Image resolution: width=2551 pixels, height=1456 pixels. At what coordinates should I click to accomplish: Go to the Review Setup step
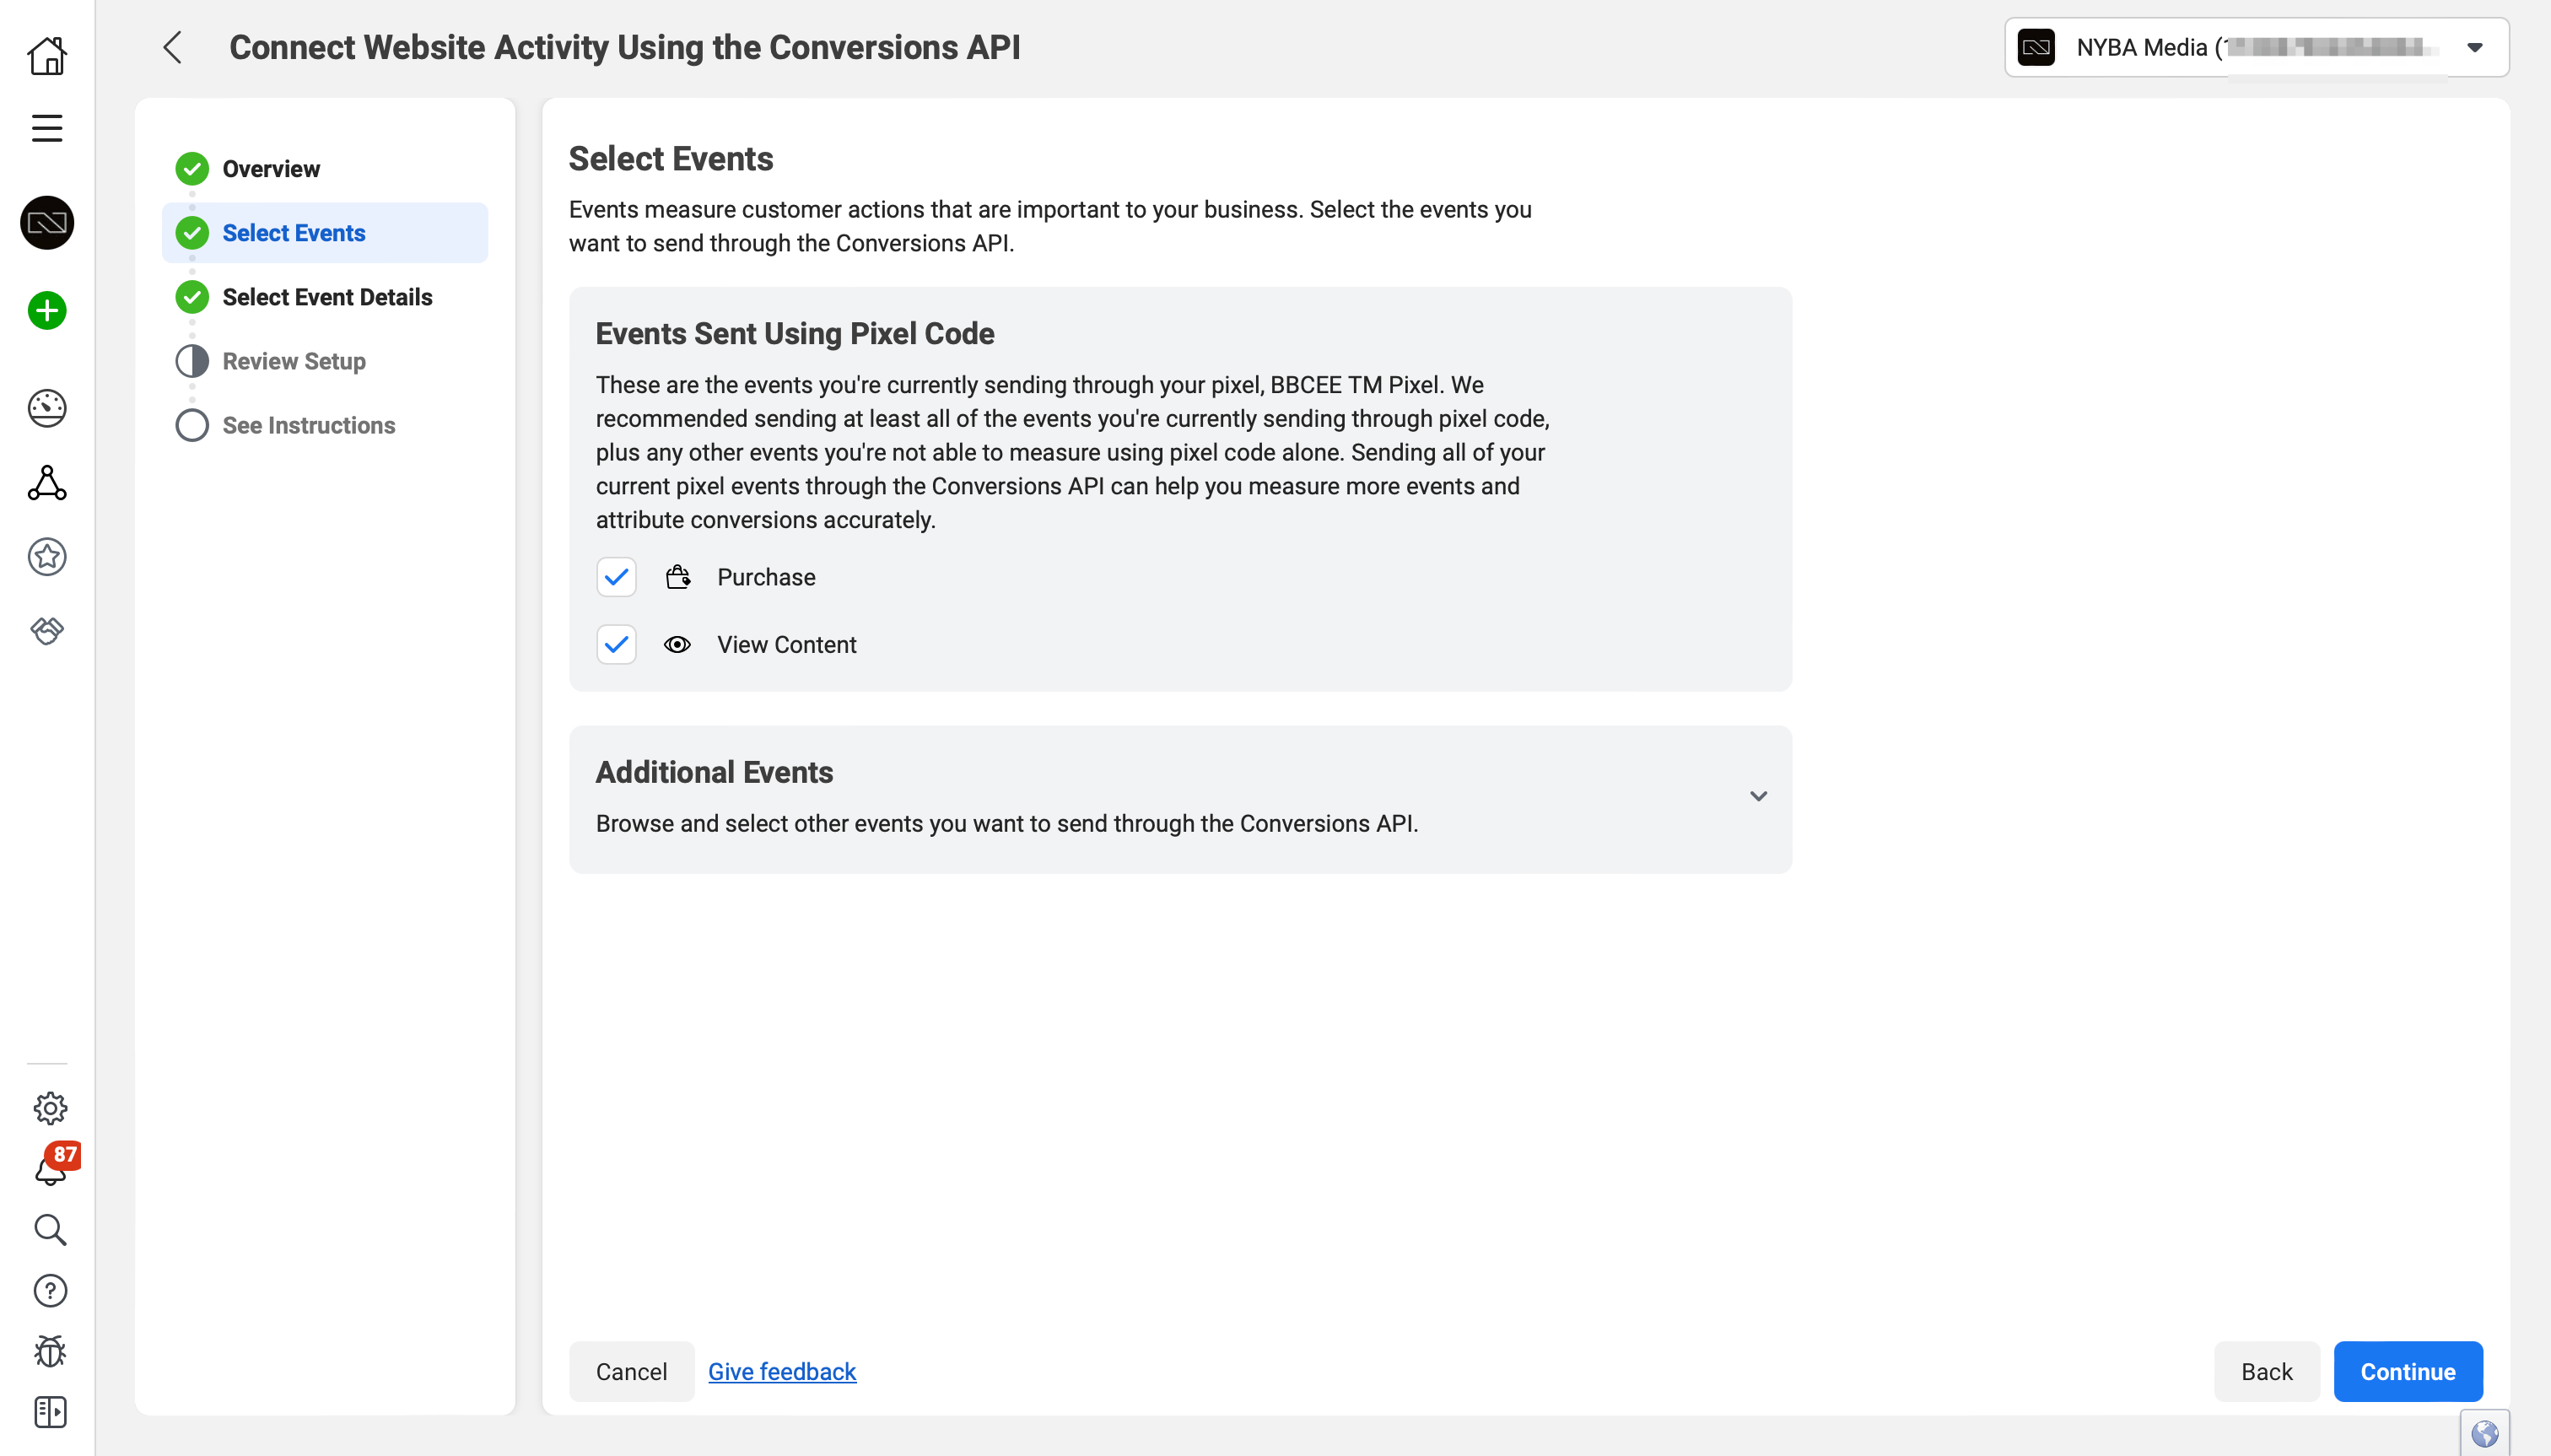294,361
